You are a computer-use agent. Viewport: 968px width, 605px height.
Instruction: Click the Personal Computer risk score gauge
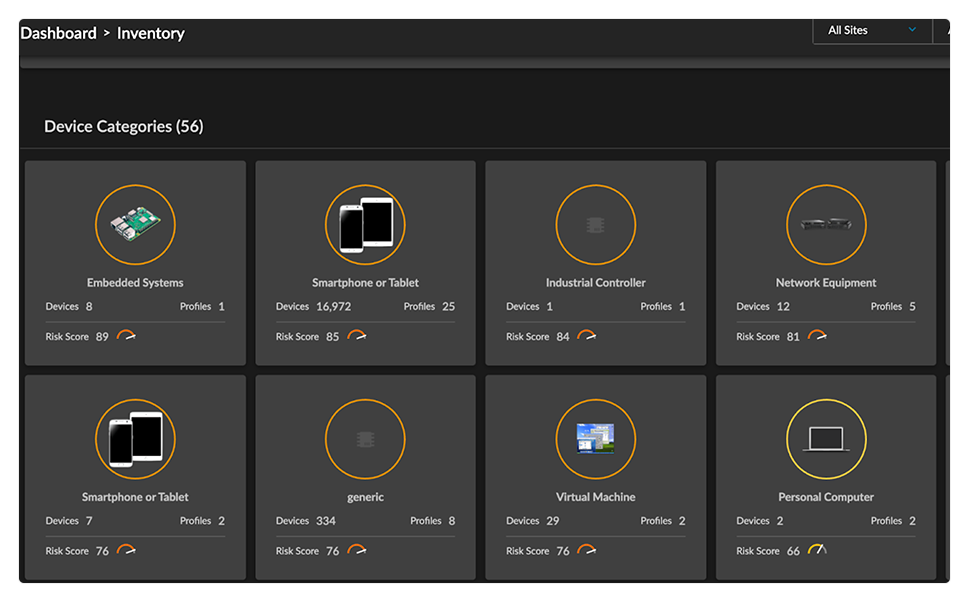(817, 550)
